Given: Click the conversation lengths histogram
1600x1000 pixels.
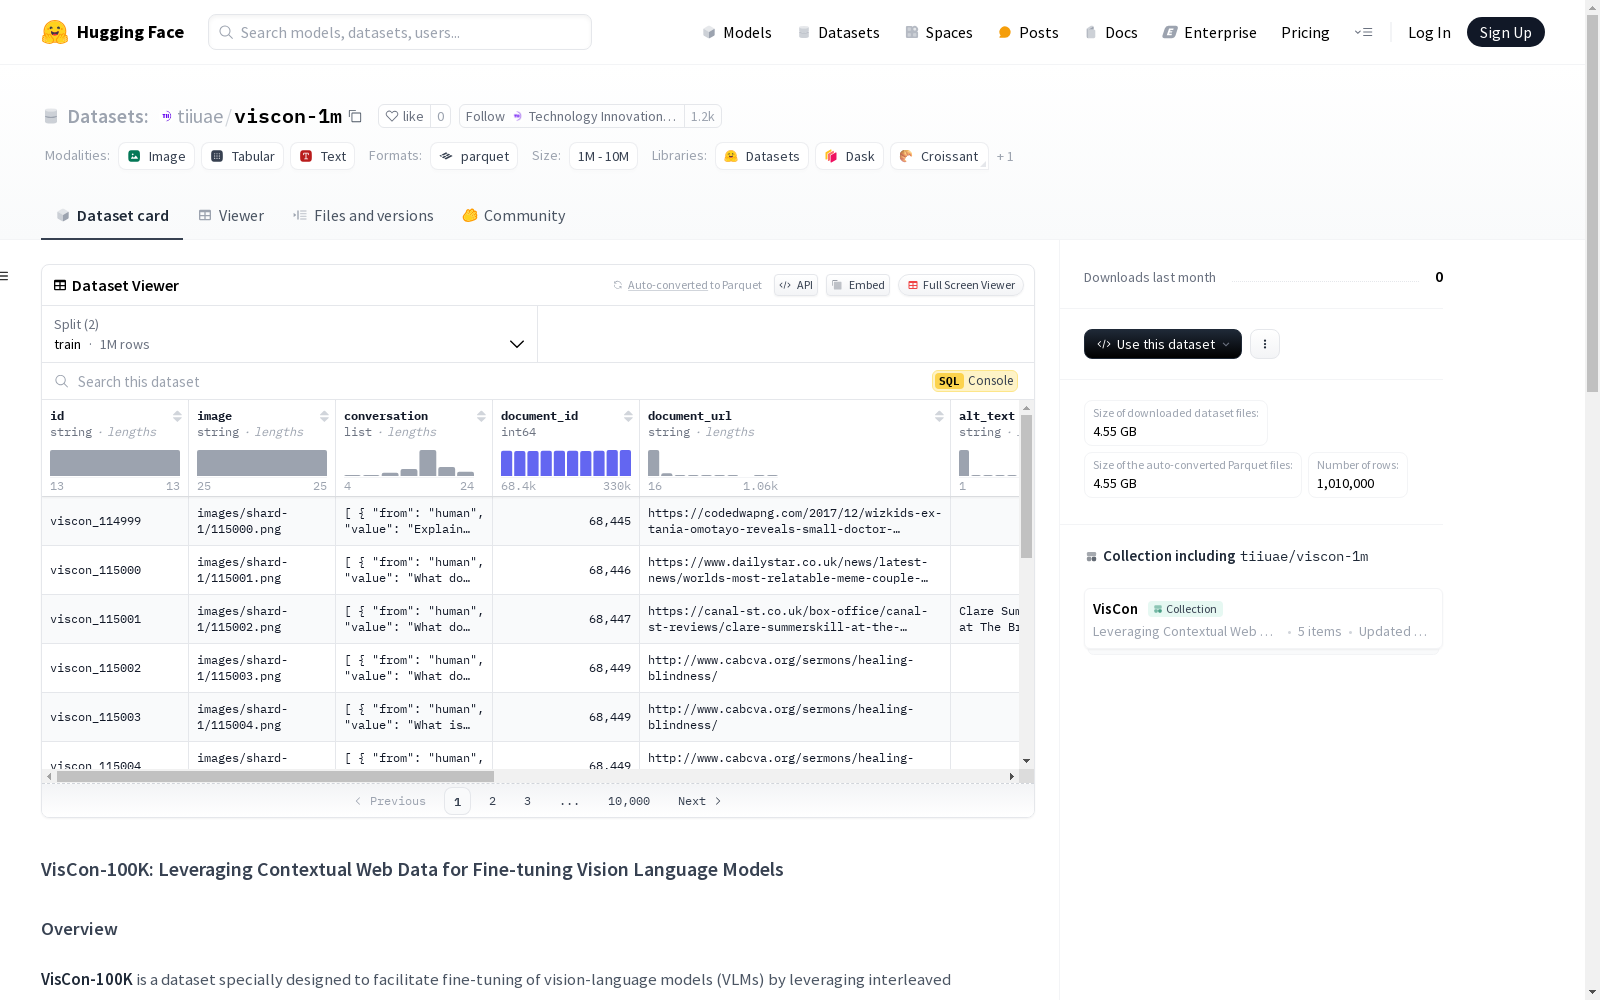Looking at the screenshot, I should click(409, 463).
